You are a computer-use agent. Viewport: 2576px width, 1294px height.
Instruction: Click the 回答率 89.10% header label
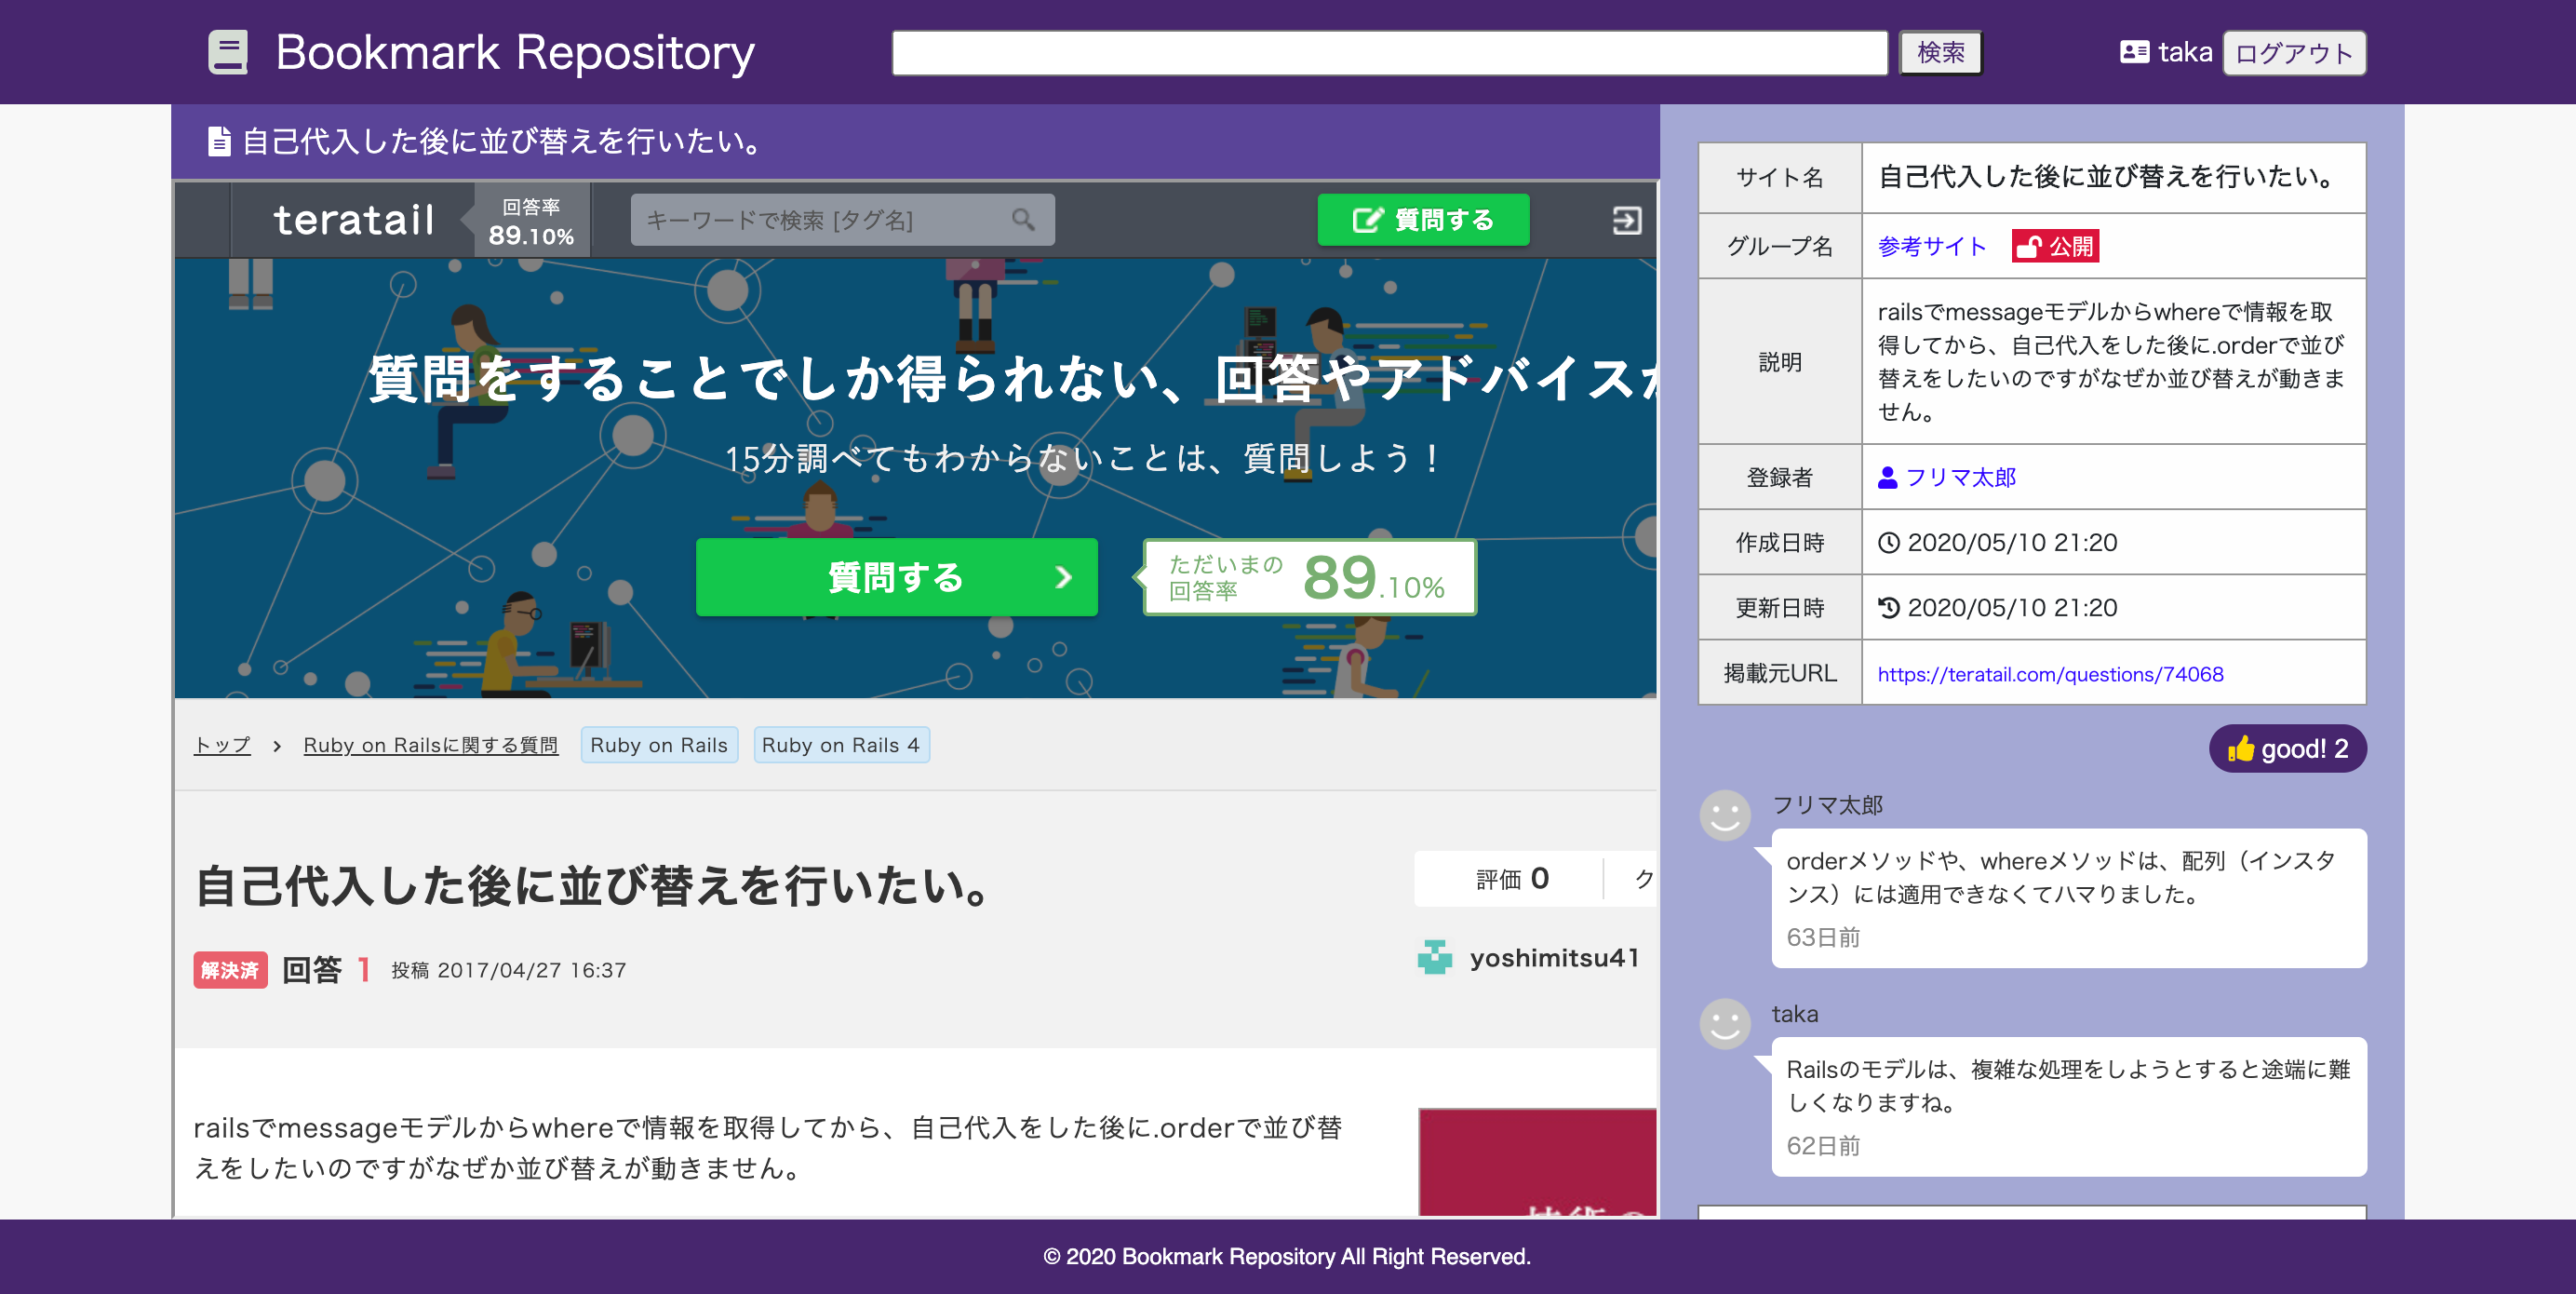pos(531,221)
